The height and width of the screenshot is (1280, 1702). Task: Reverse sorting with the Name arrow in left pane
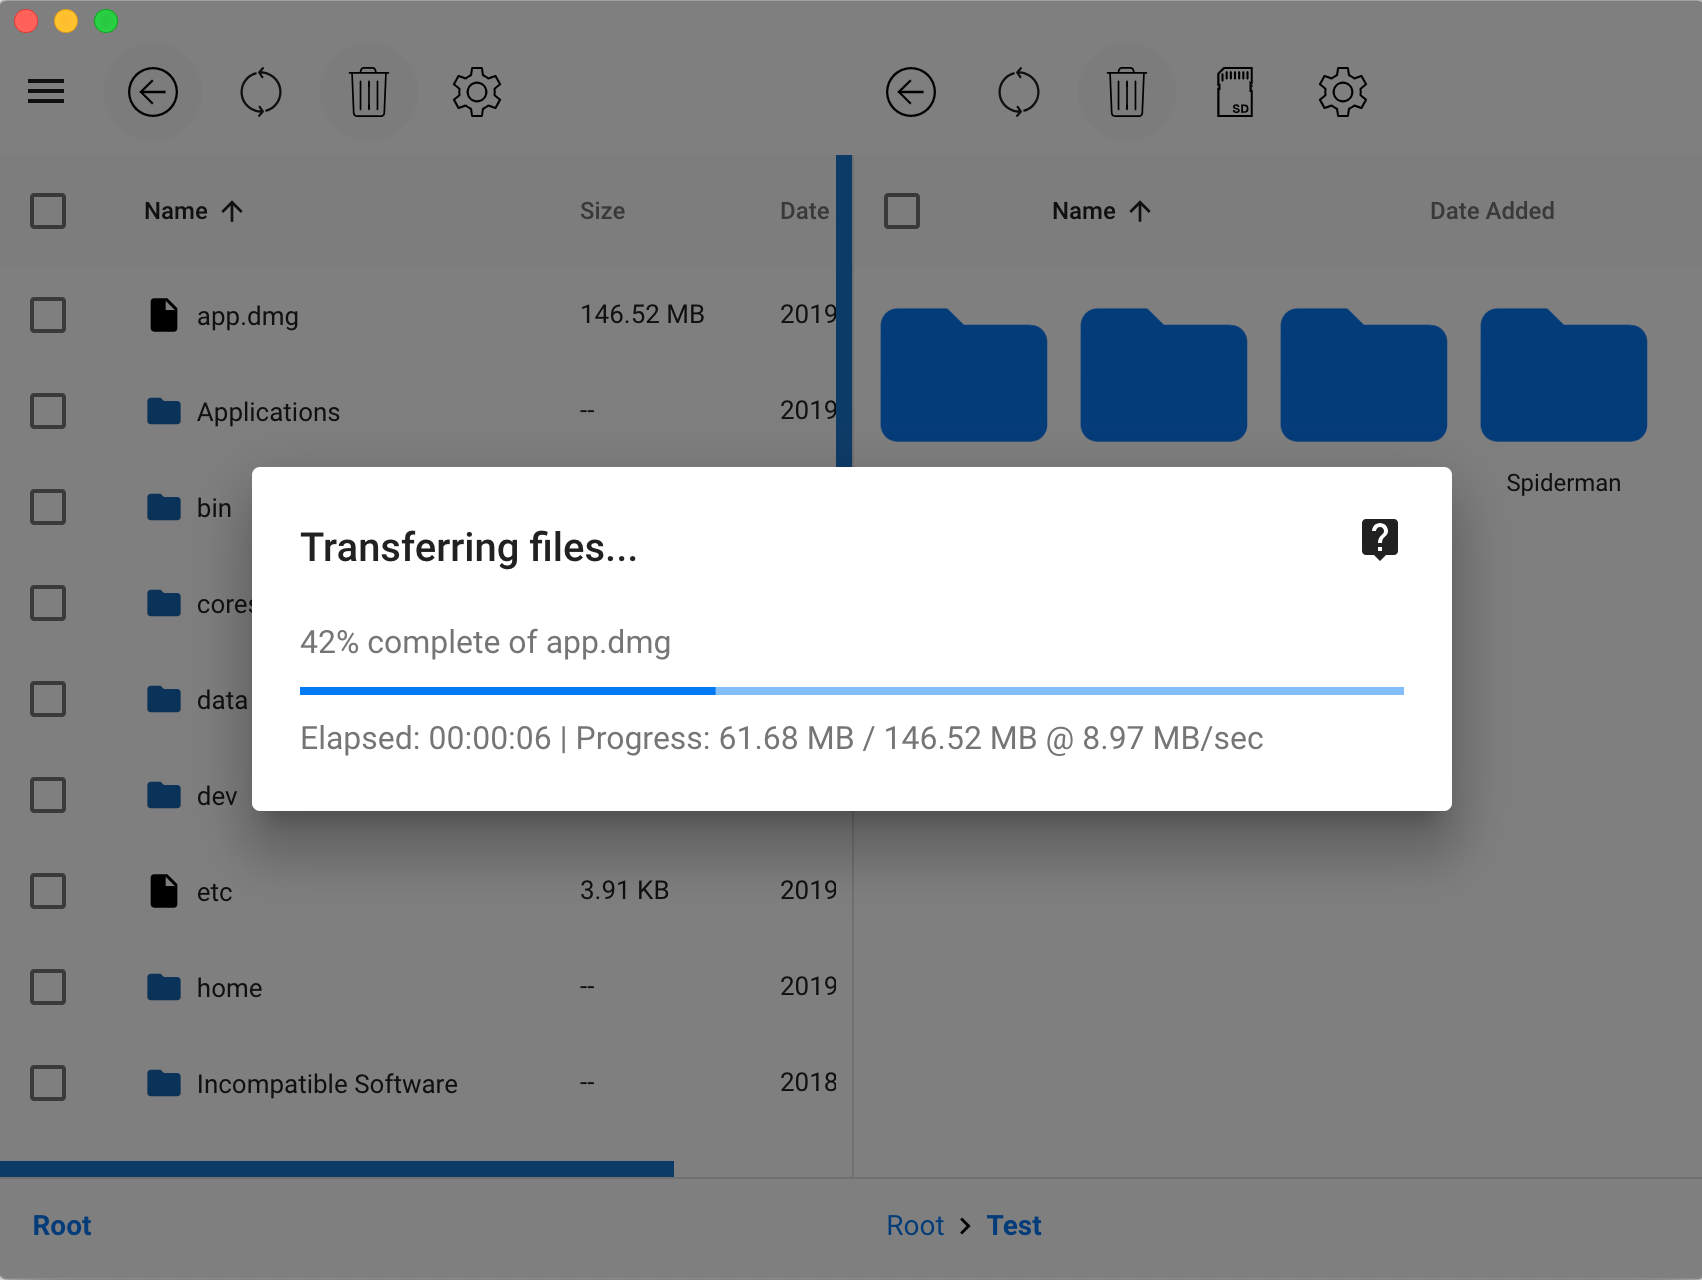point(232,211)
